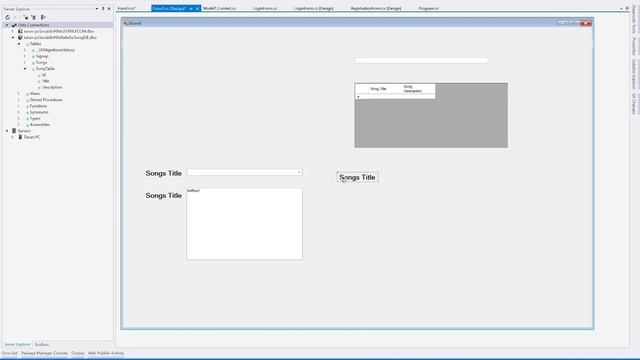Viewport: 640px width, 360px height.
Task: Pin the Form5.cs [Design] tab
Action: click(x=191, y=9)
